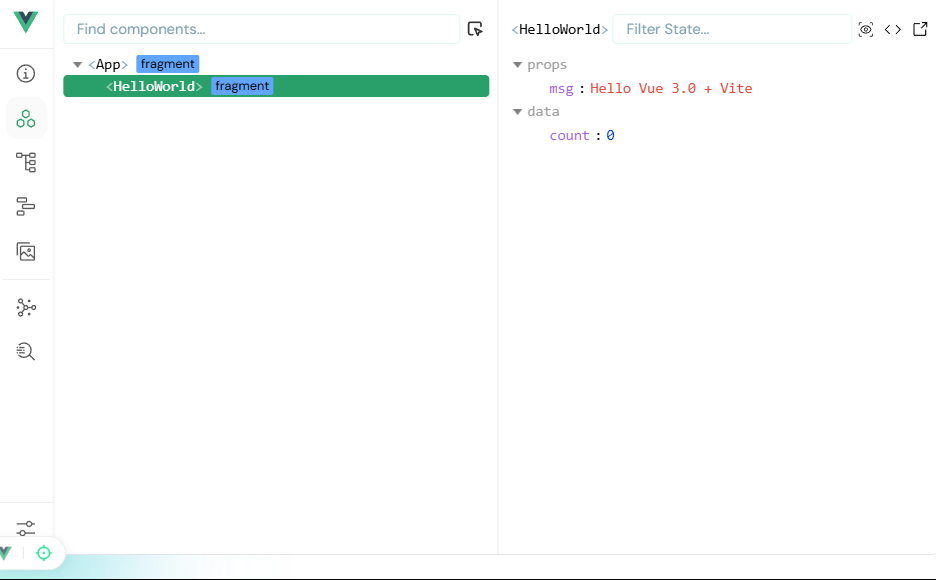The image size is (936, 580).
Task: Toggle the component inspector crosshair at bottom left
Action: click(43, 553)
